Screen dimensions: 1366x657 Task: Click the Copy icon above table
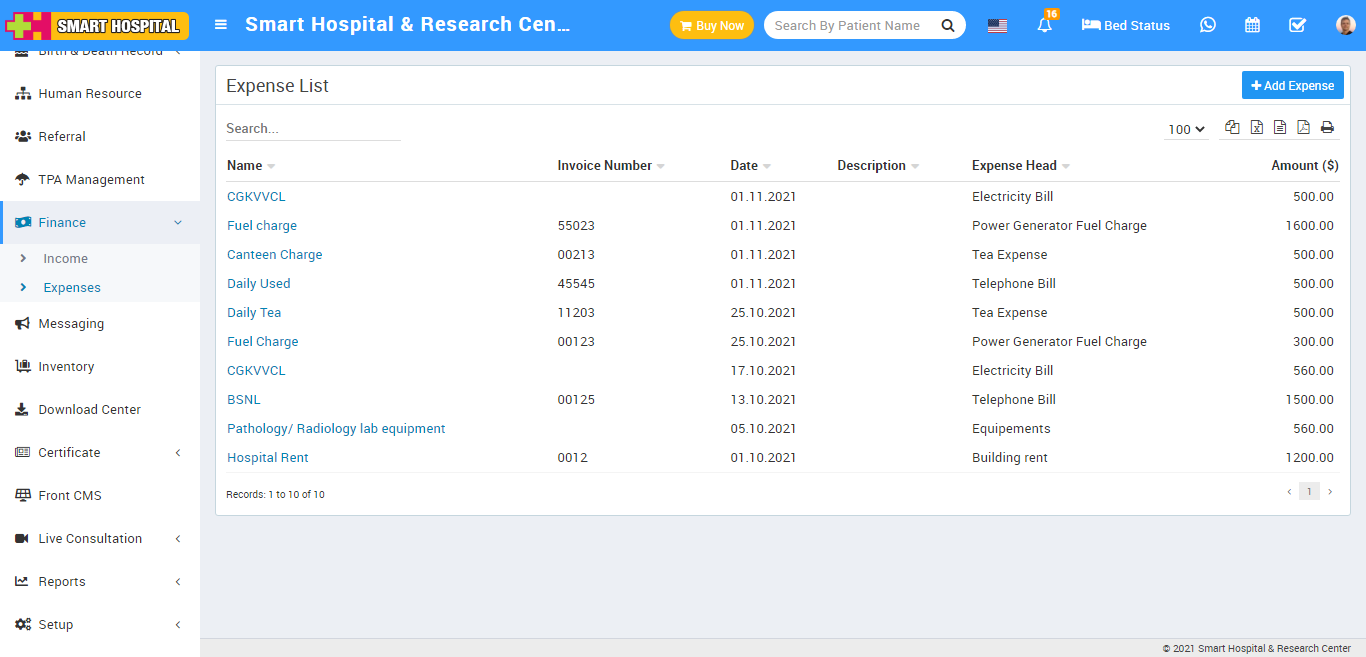click(x=1232, y=127)
